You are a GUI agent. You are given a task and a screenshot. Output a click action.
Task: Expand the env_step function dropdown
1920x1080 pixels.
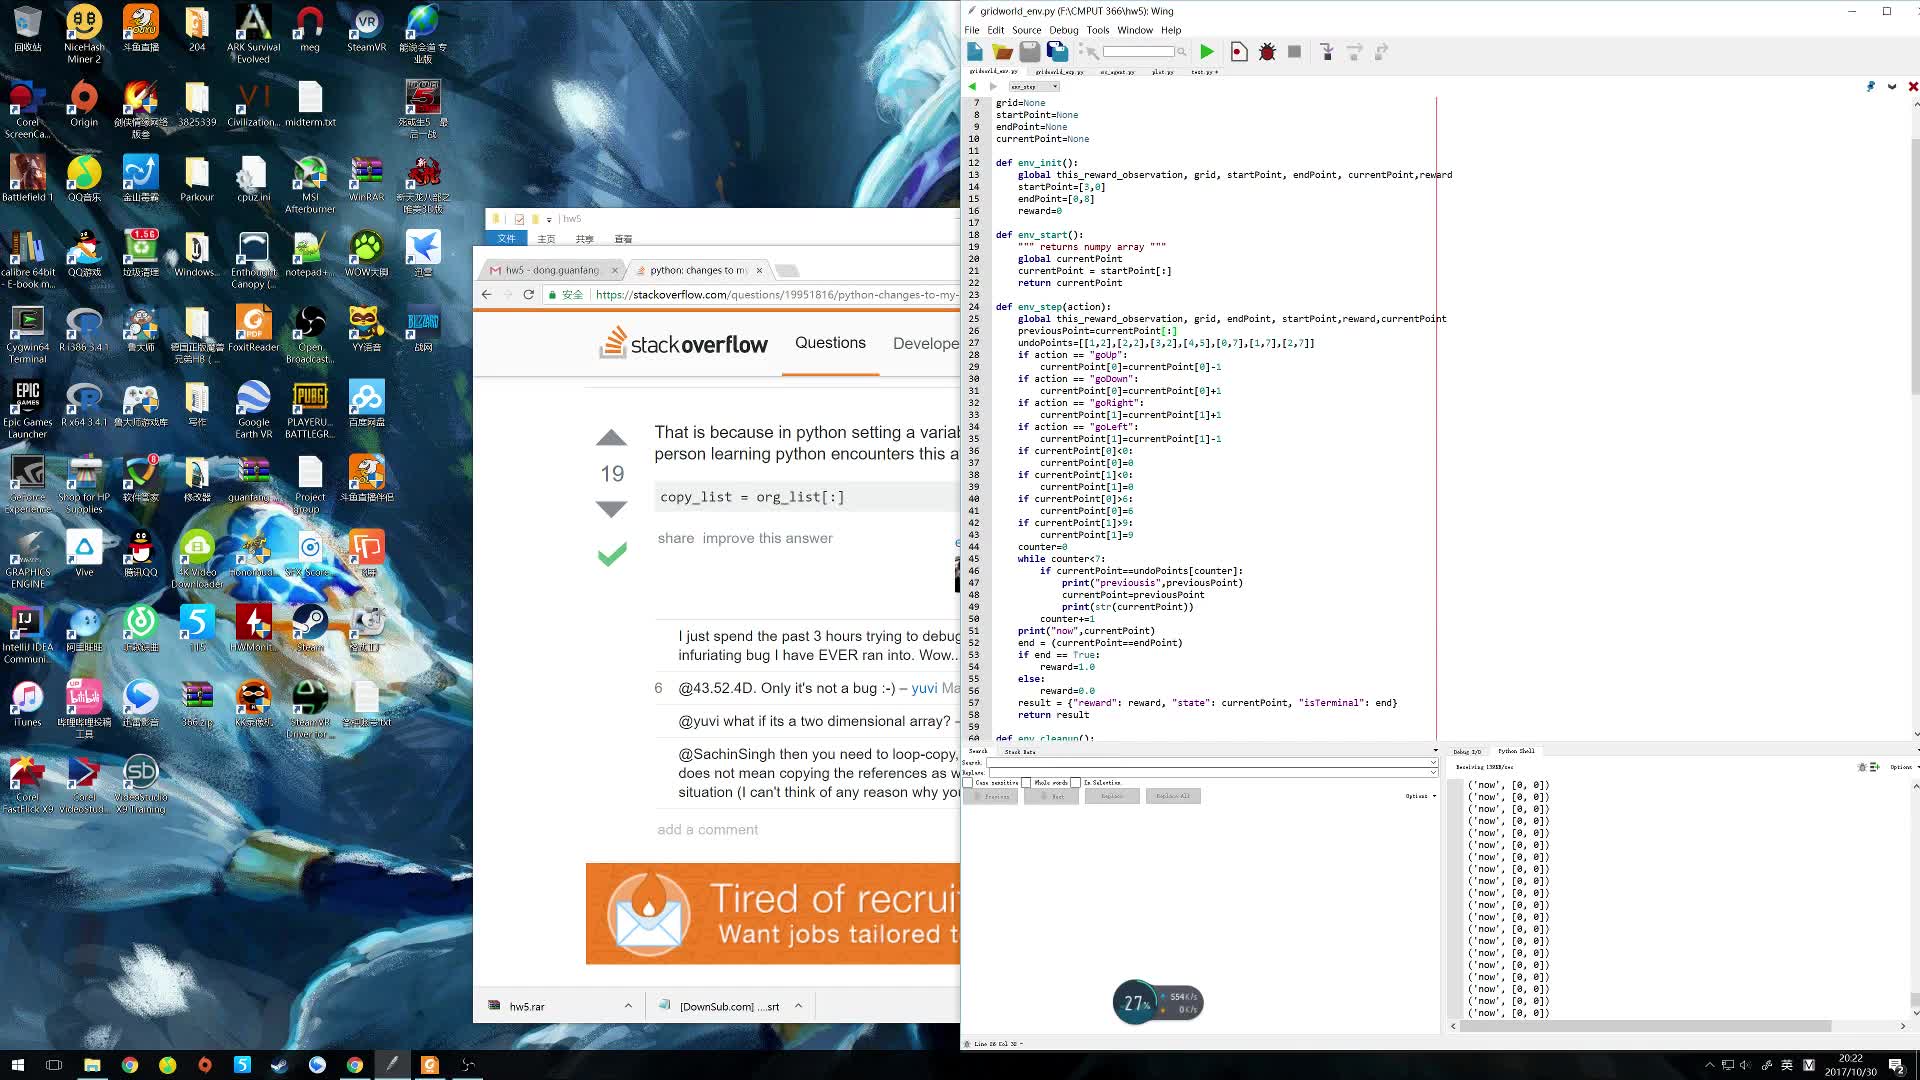pyautogui.click(x=1055, y=87)
